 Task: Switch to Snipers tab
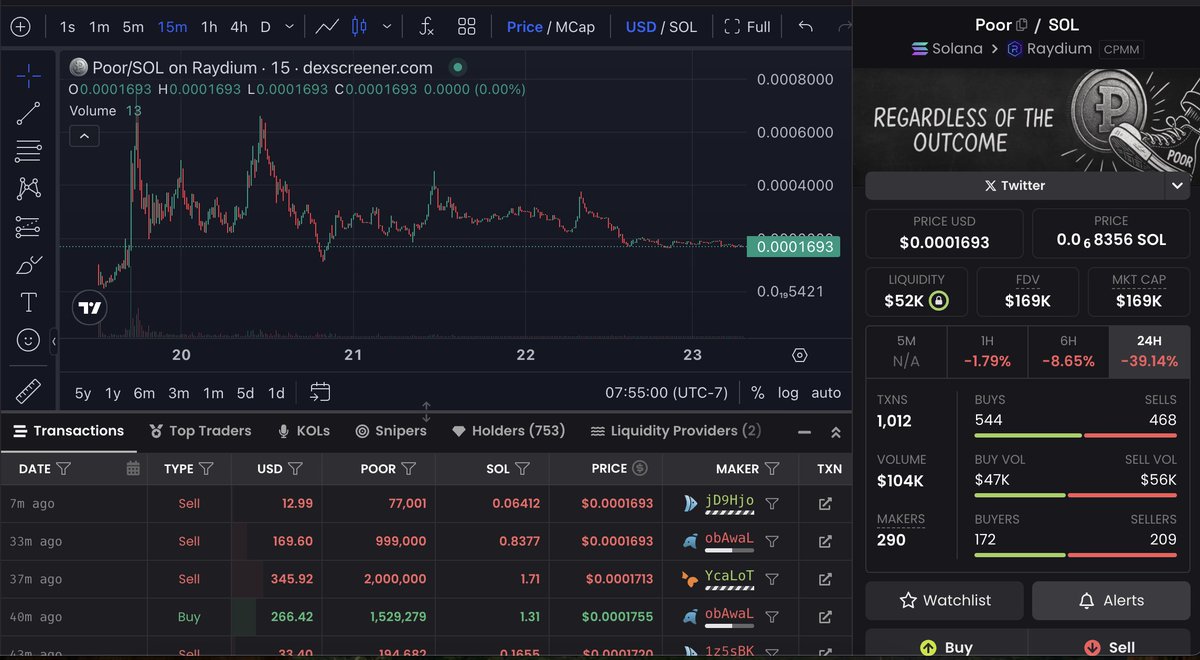point(391,431)
